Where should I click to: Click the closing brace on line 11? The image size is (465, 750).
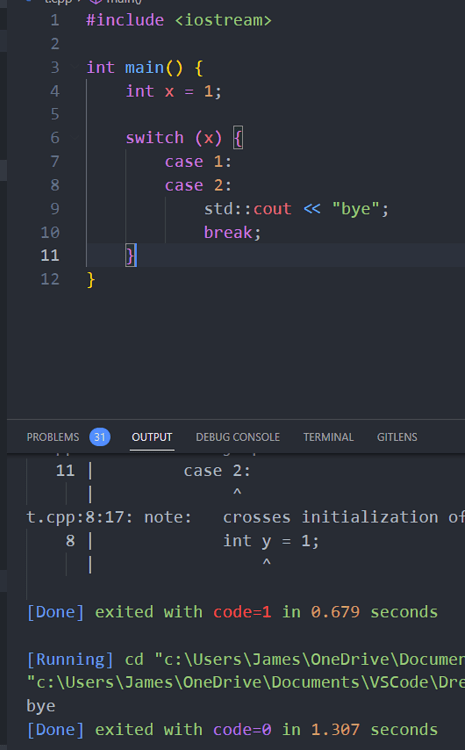tap(130, 255)
